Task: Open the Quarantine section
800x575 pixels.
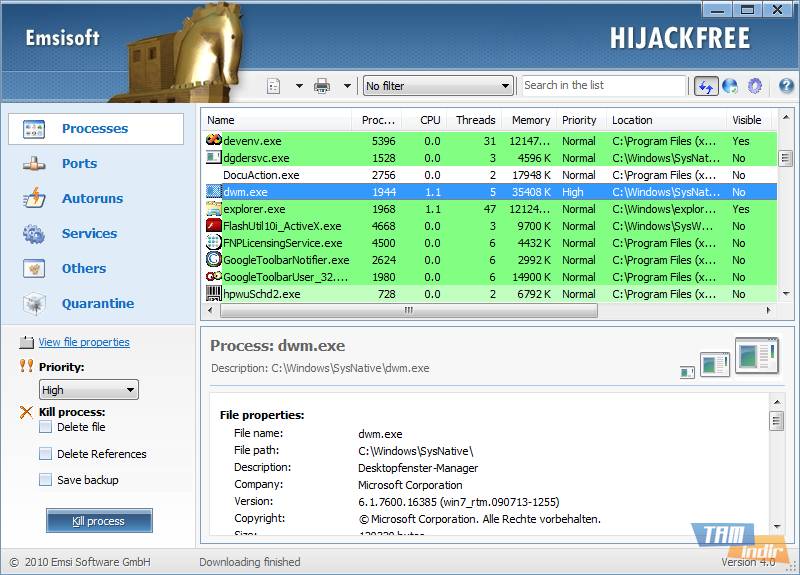Action: [97, 303]
